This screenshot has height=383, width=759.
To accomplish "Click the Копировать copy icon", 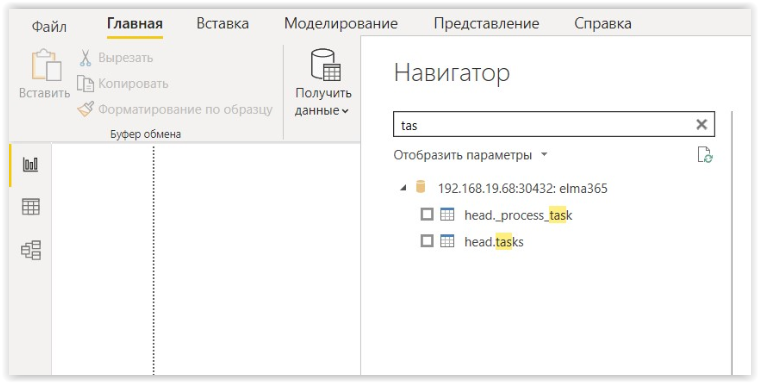I will point(86,84).
